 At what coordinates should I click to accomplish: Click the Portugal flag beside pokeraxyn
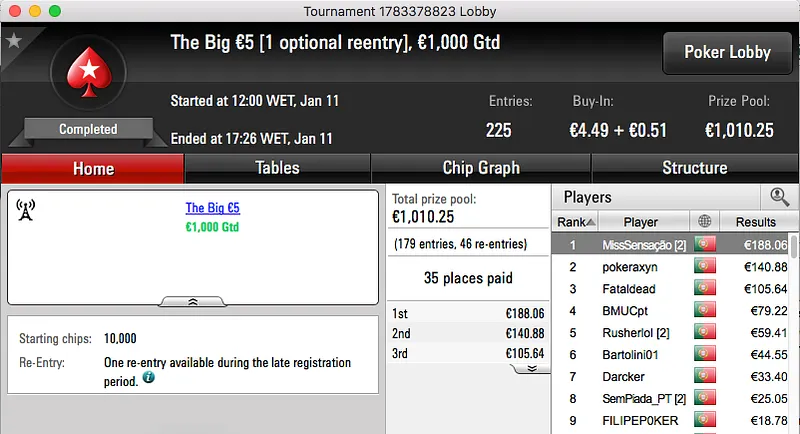[x=704, y=267]
